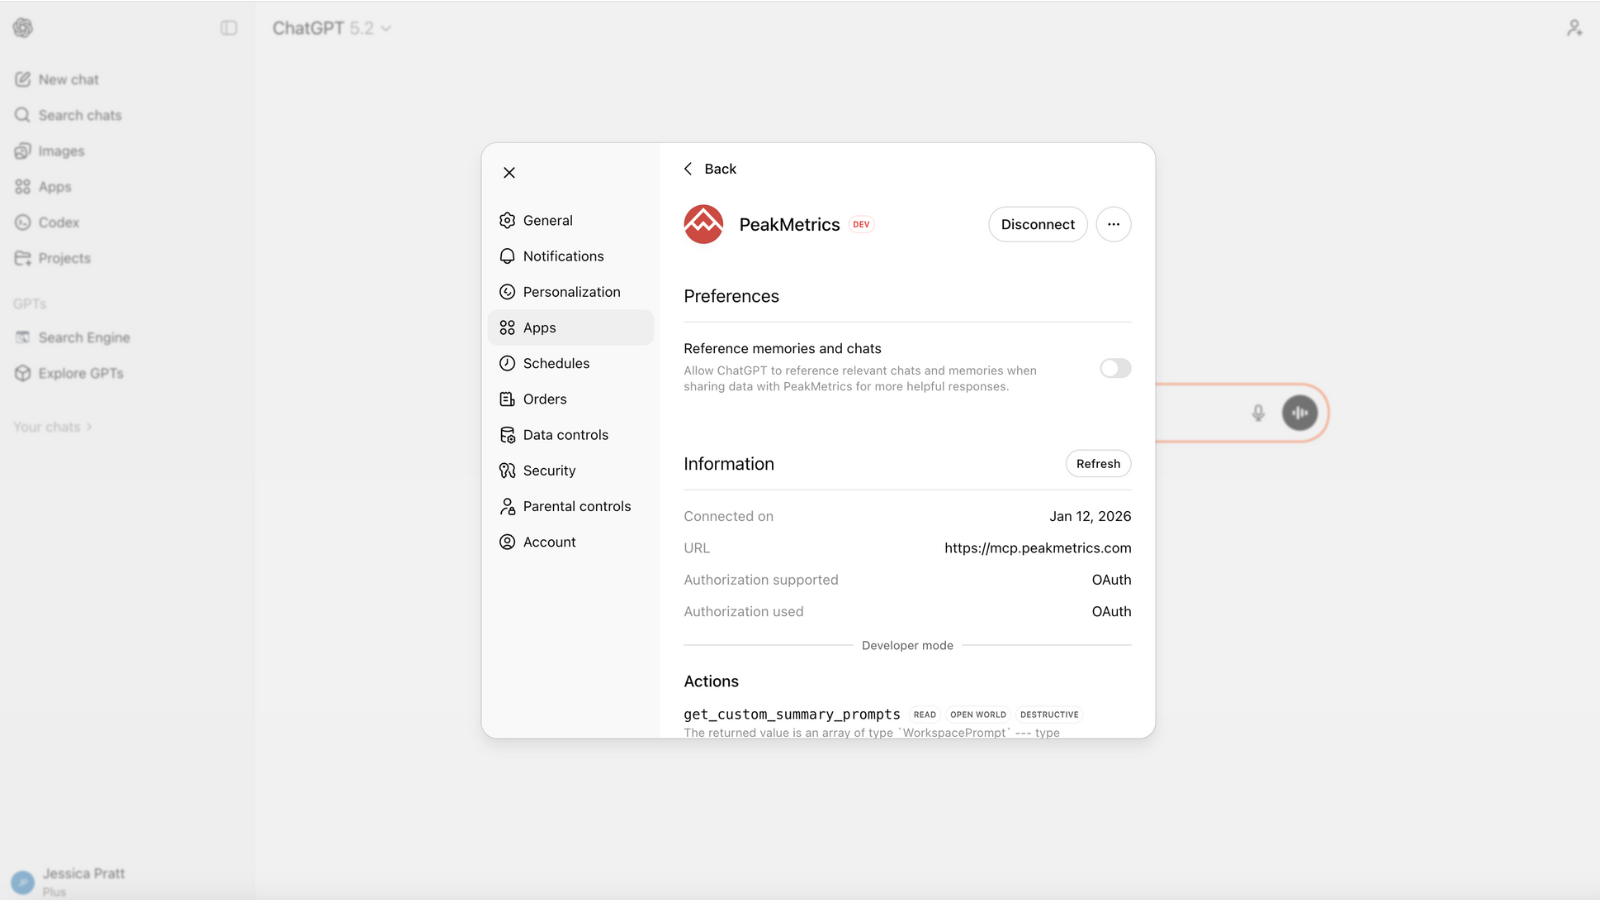
Task: Open General settings tab
Action: (547, 220)
